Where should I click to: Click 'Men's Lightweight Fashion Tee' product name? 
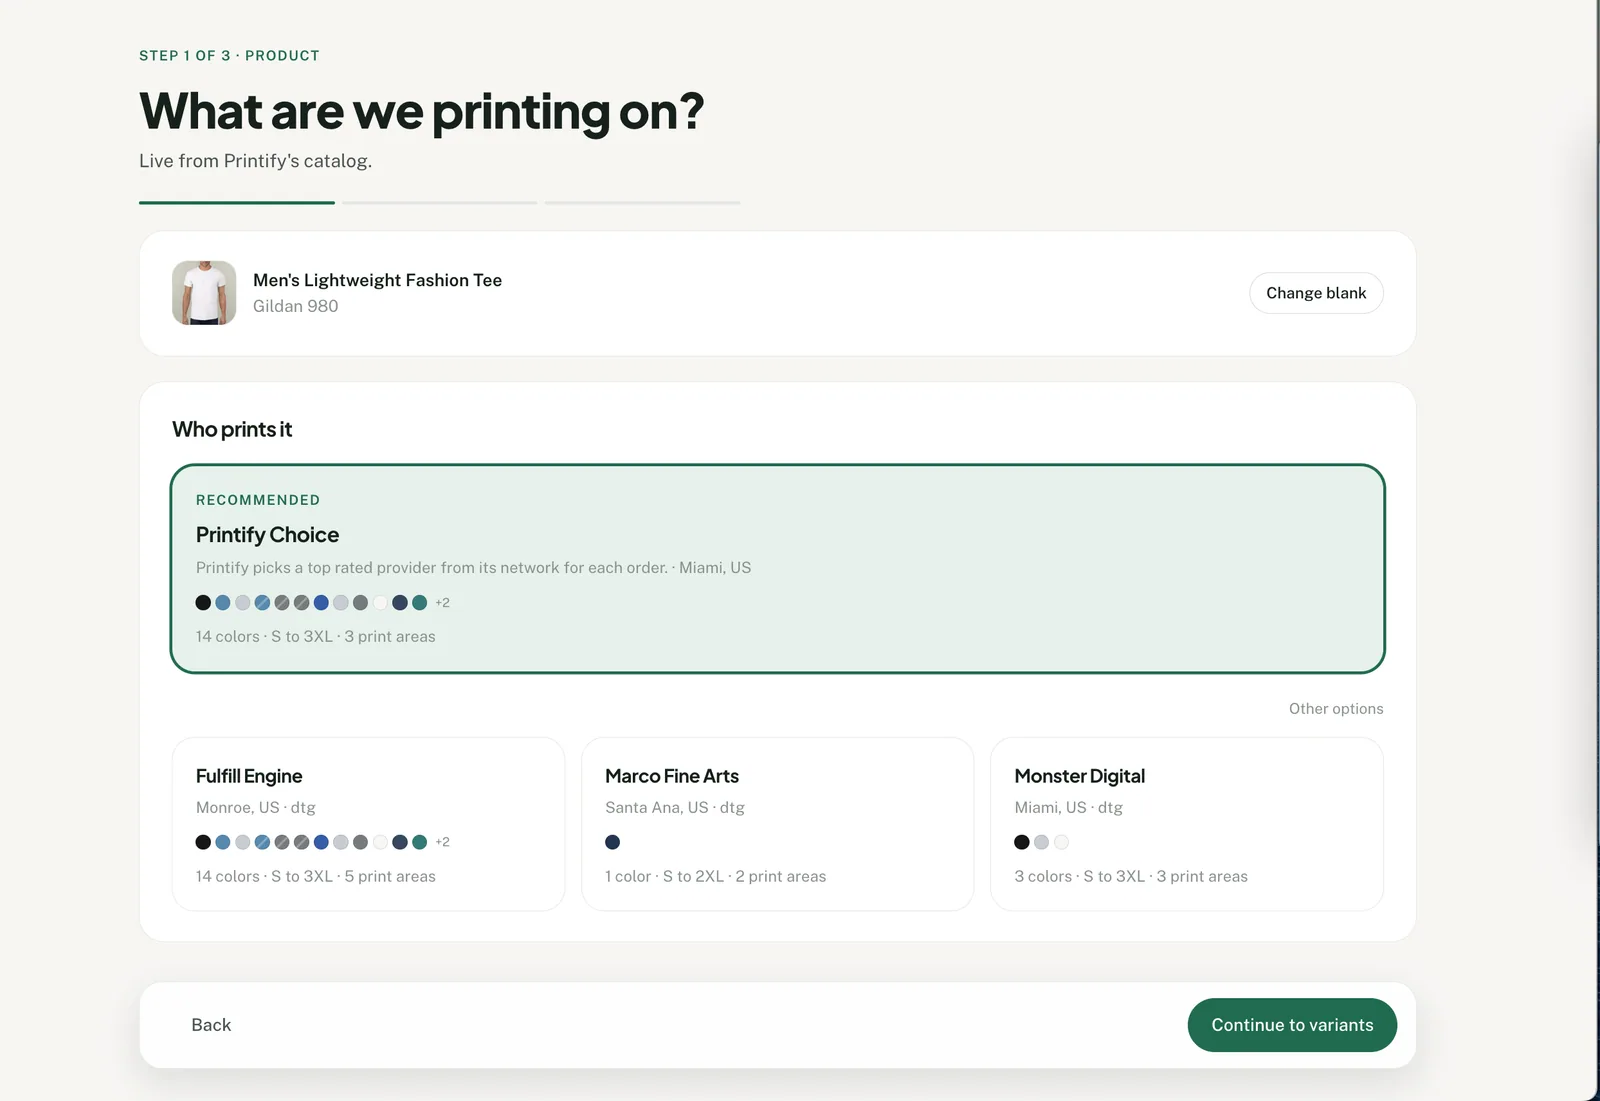(x=377, y=280)
